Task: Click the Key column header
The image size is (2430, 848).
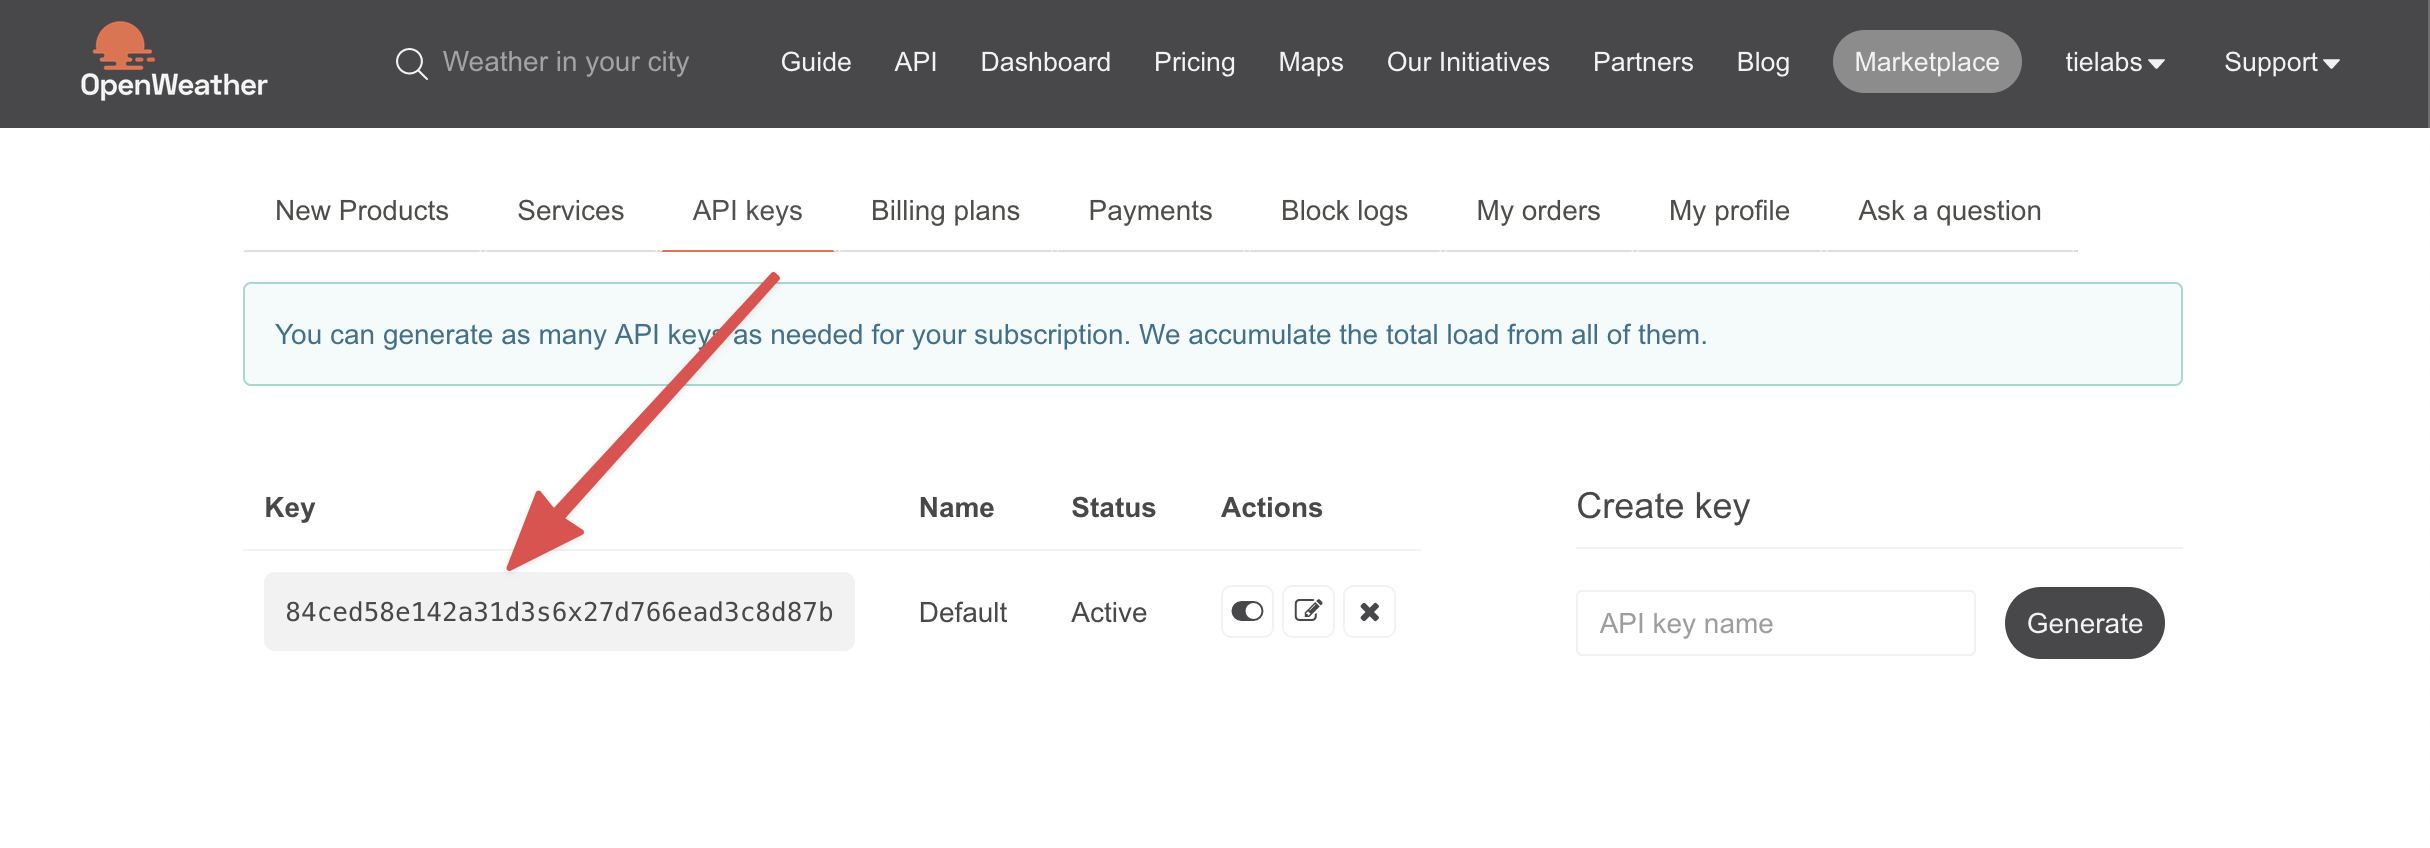Action: click(290, 508)
